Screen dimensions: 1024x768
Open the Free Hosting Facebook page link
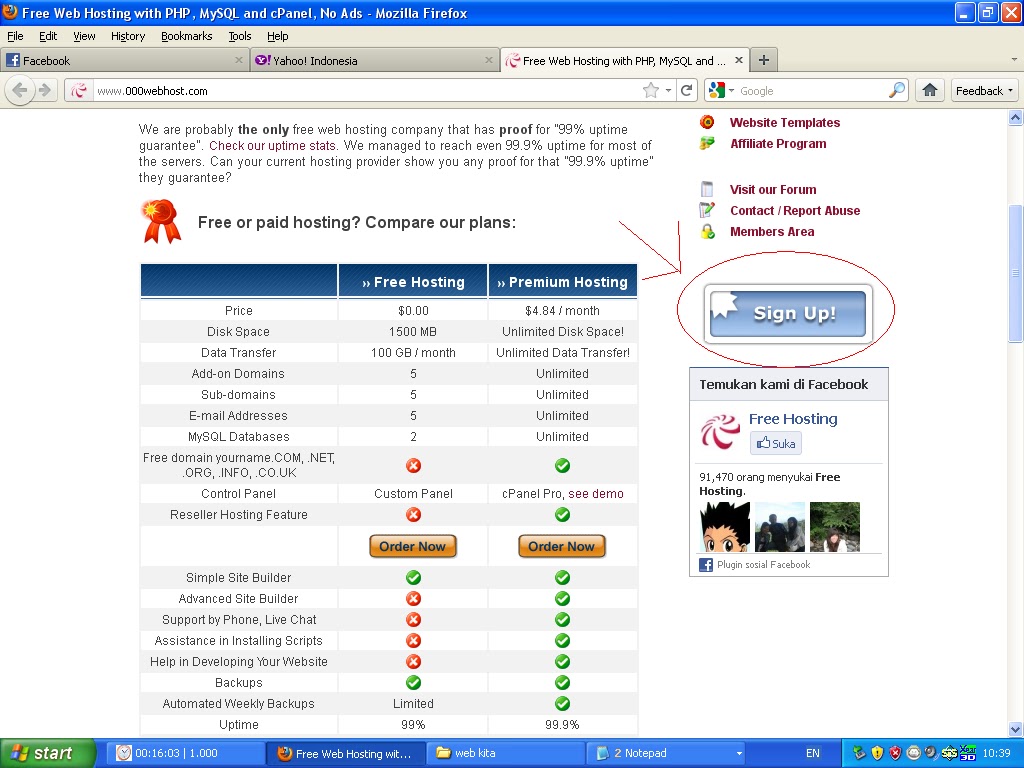coord(793,419)
